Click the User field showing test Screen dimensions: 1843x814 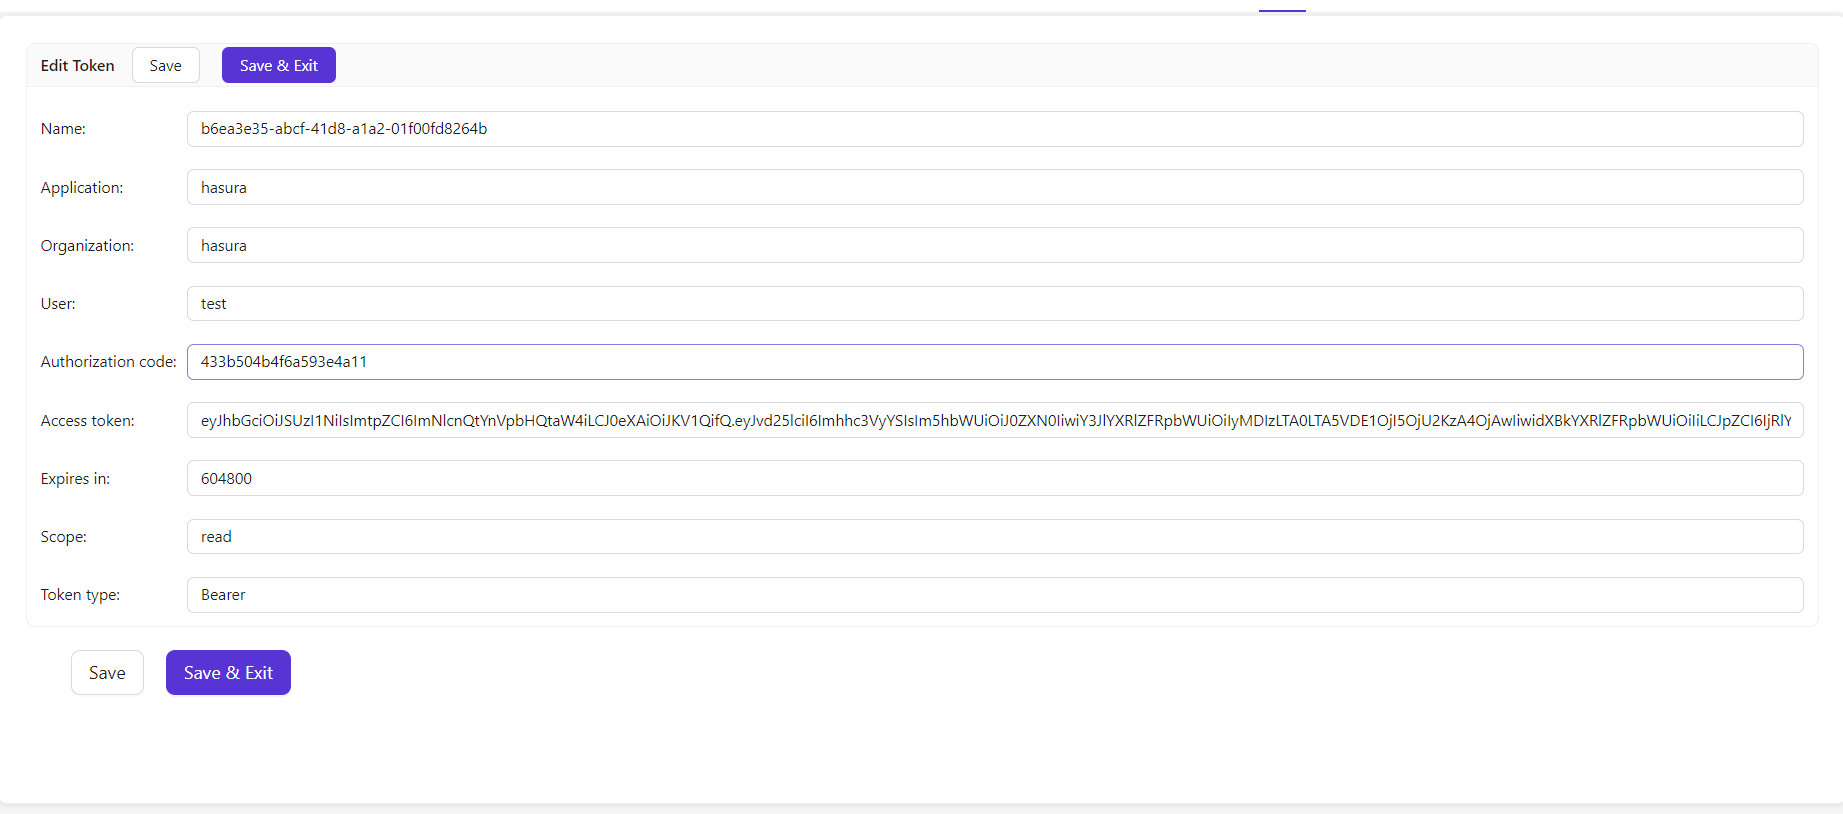pyautogui.click(x=994, y=304)
